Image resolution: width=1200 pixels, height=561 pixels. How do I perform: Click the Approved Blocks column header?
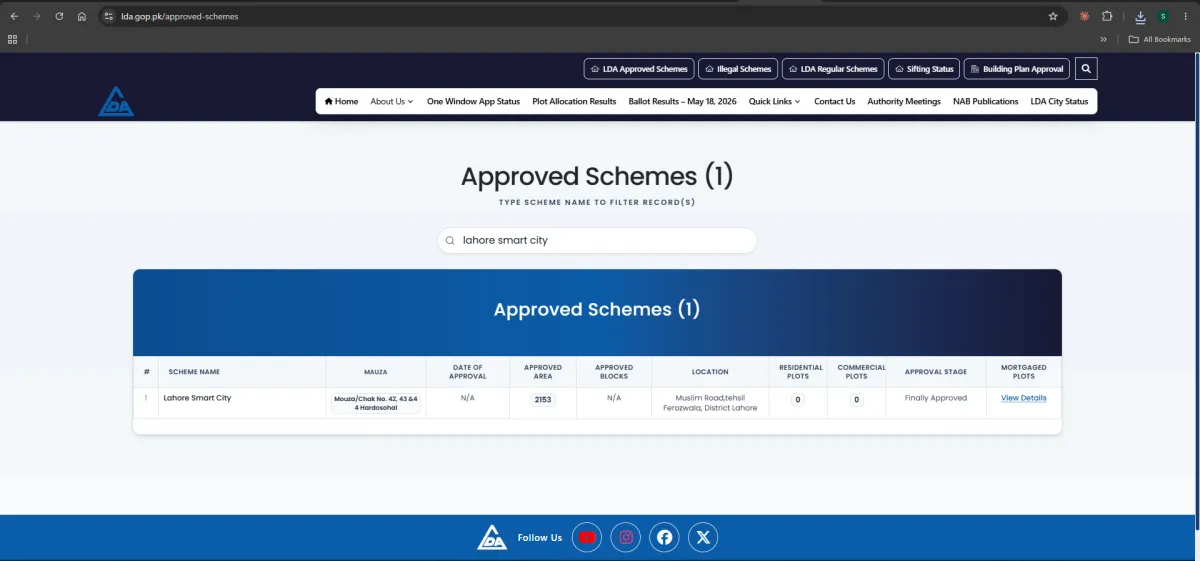pyautogui.click(x=614, y=372)
